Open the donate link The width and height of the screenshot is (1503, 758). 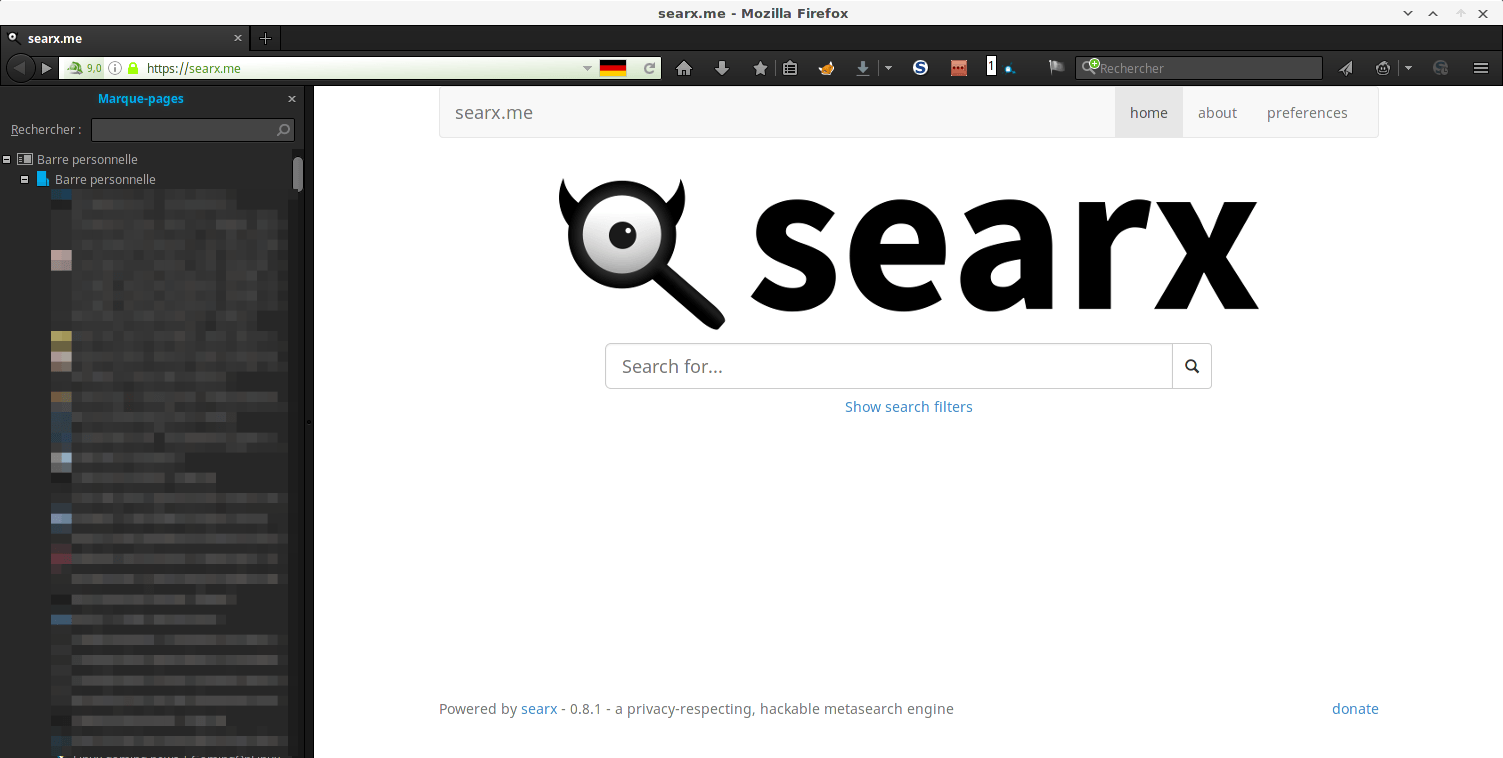click(1355, 709)
